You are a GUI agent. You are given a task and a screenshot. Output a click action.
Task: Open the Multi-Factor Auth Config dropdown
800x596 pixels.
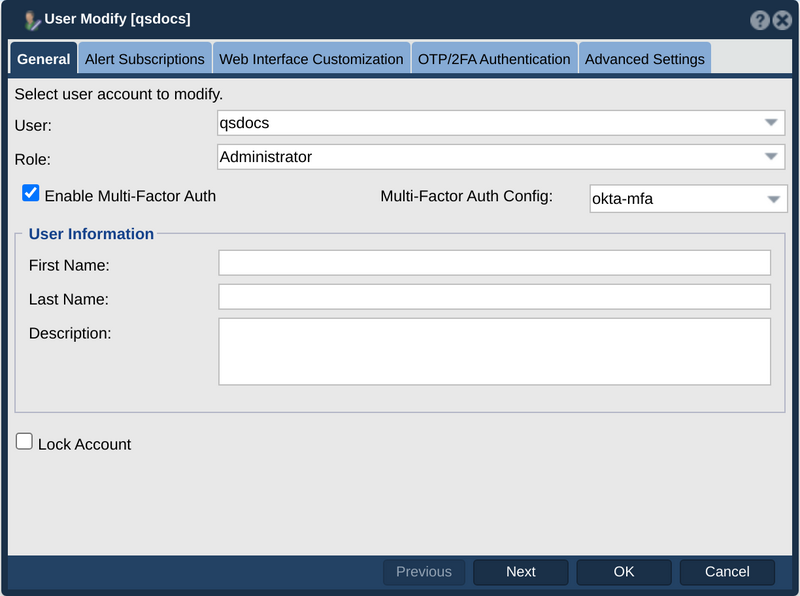pyautogui.click(x=688, y=198)
